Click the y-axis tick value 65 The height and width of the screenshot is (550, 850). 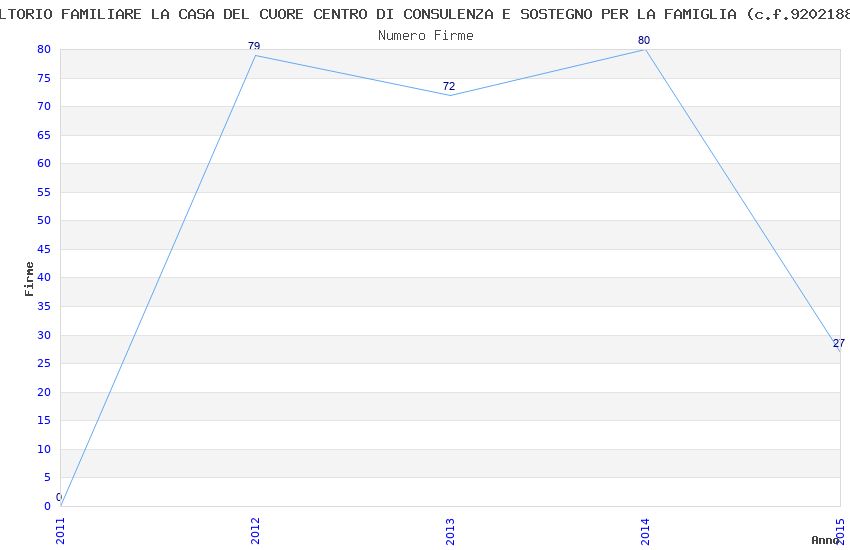tap(44, 135)
